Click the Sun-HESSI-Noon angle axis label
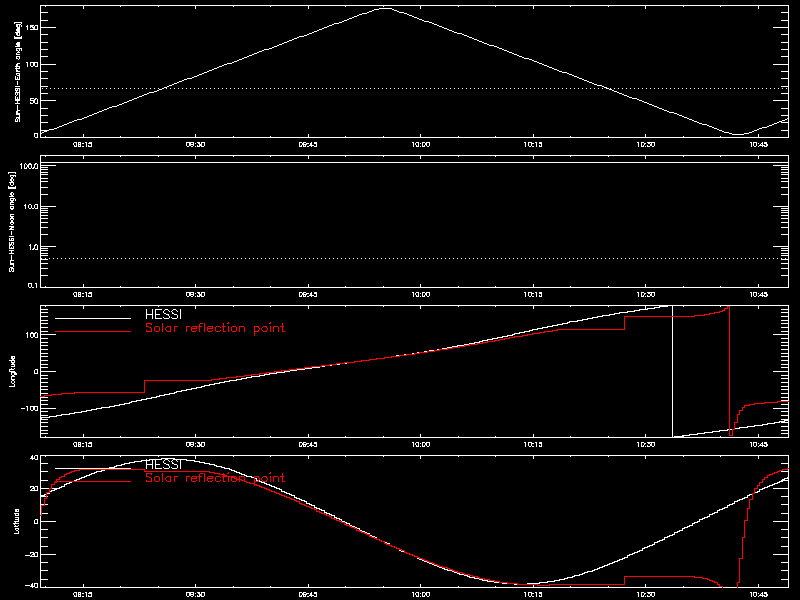This screenshot has width=800, height=600. point(12,222)
